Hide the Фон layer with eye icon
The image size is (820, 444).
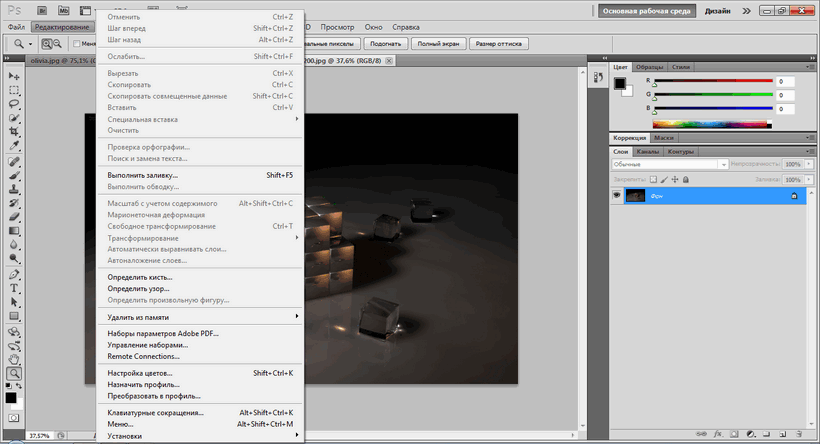click(617, 197)
